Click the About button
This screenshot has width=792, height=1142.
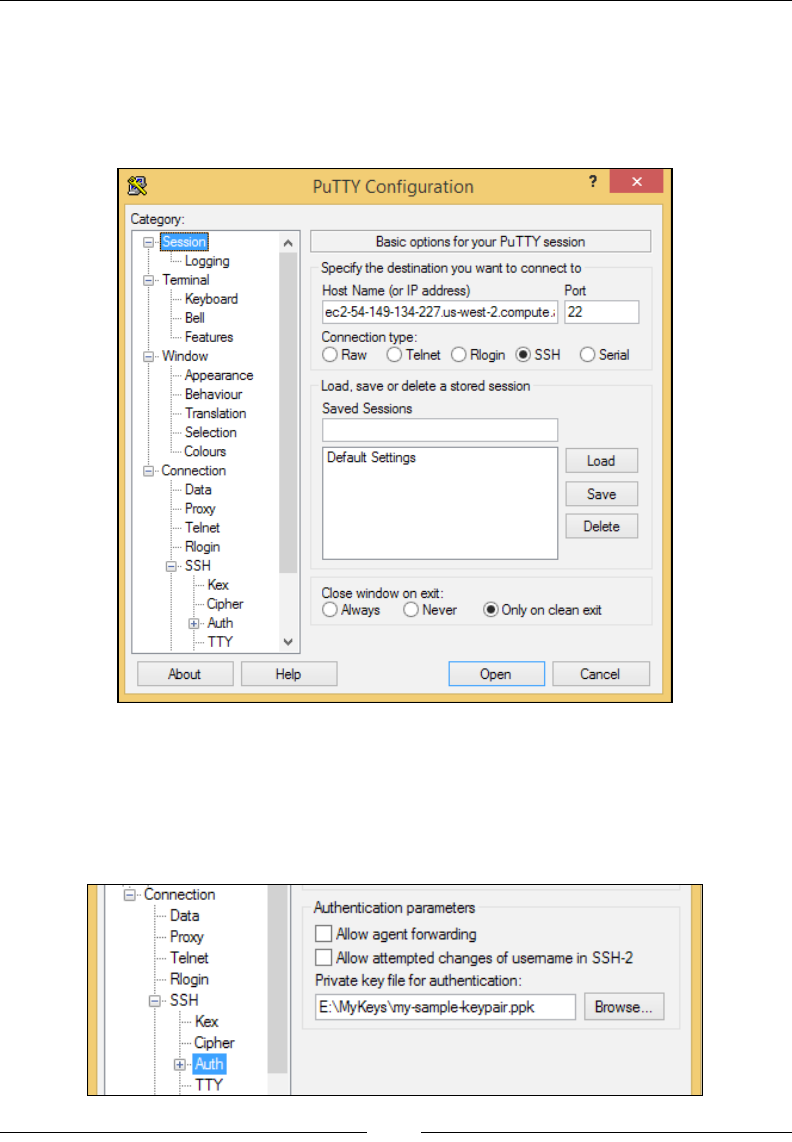(185, 674)
